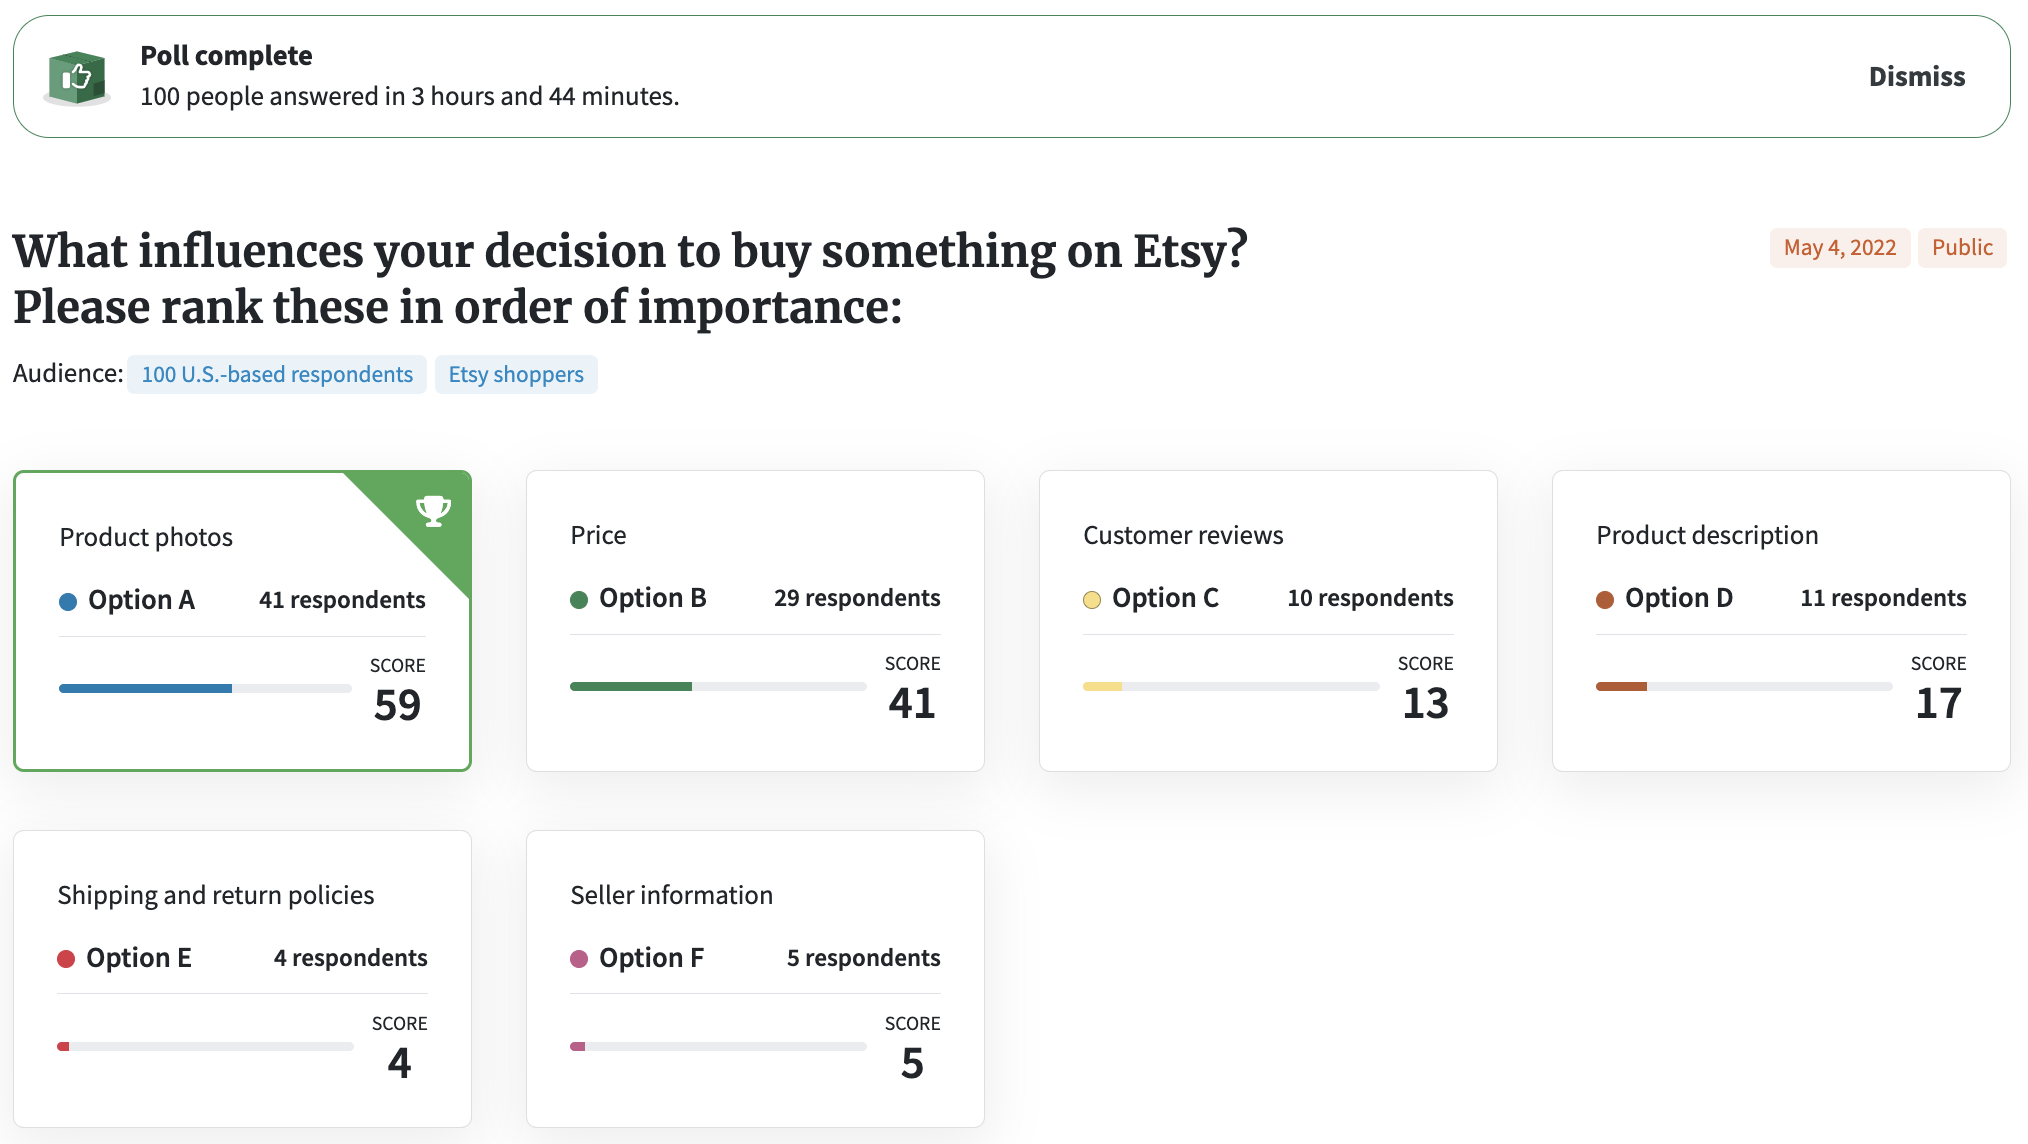The width and height of the screenshot is (2028, 1144).
Task: Click the yellow Option C color dot
Action: [1092, 599]
